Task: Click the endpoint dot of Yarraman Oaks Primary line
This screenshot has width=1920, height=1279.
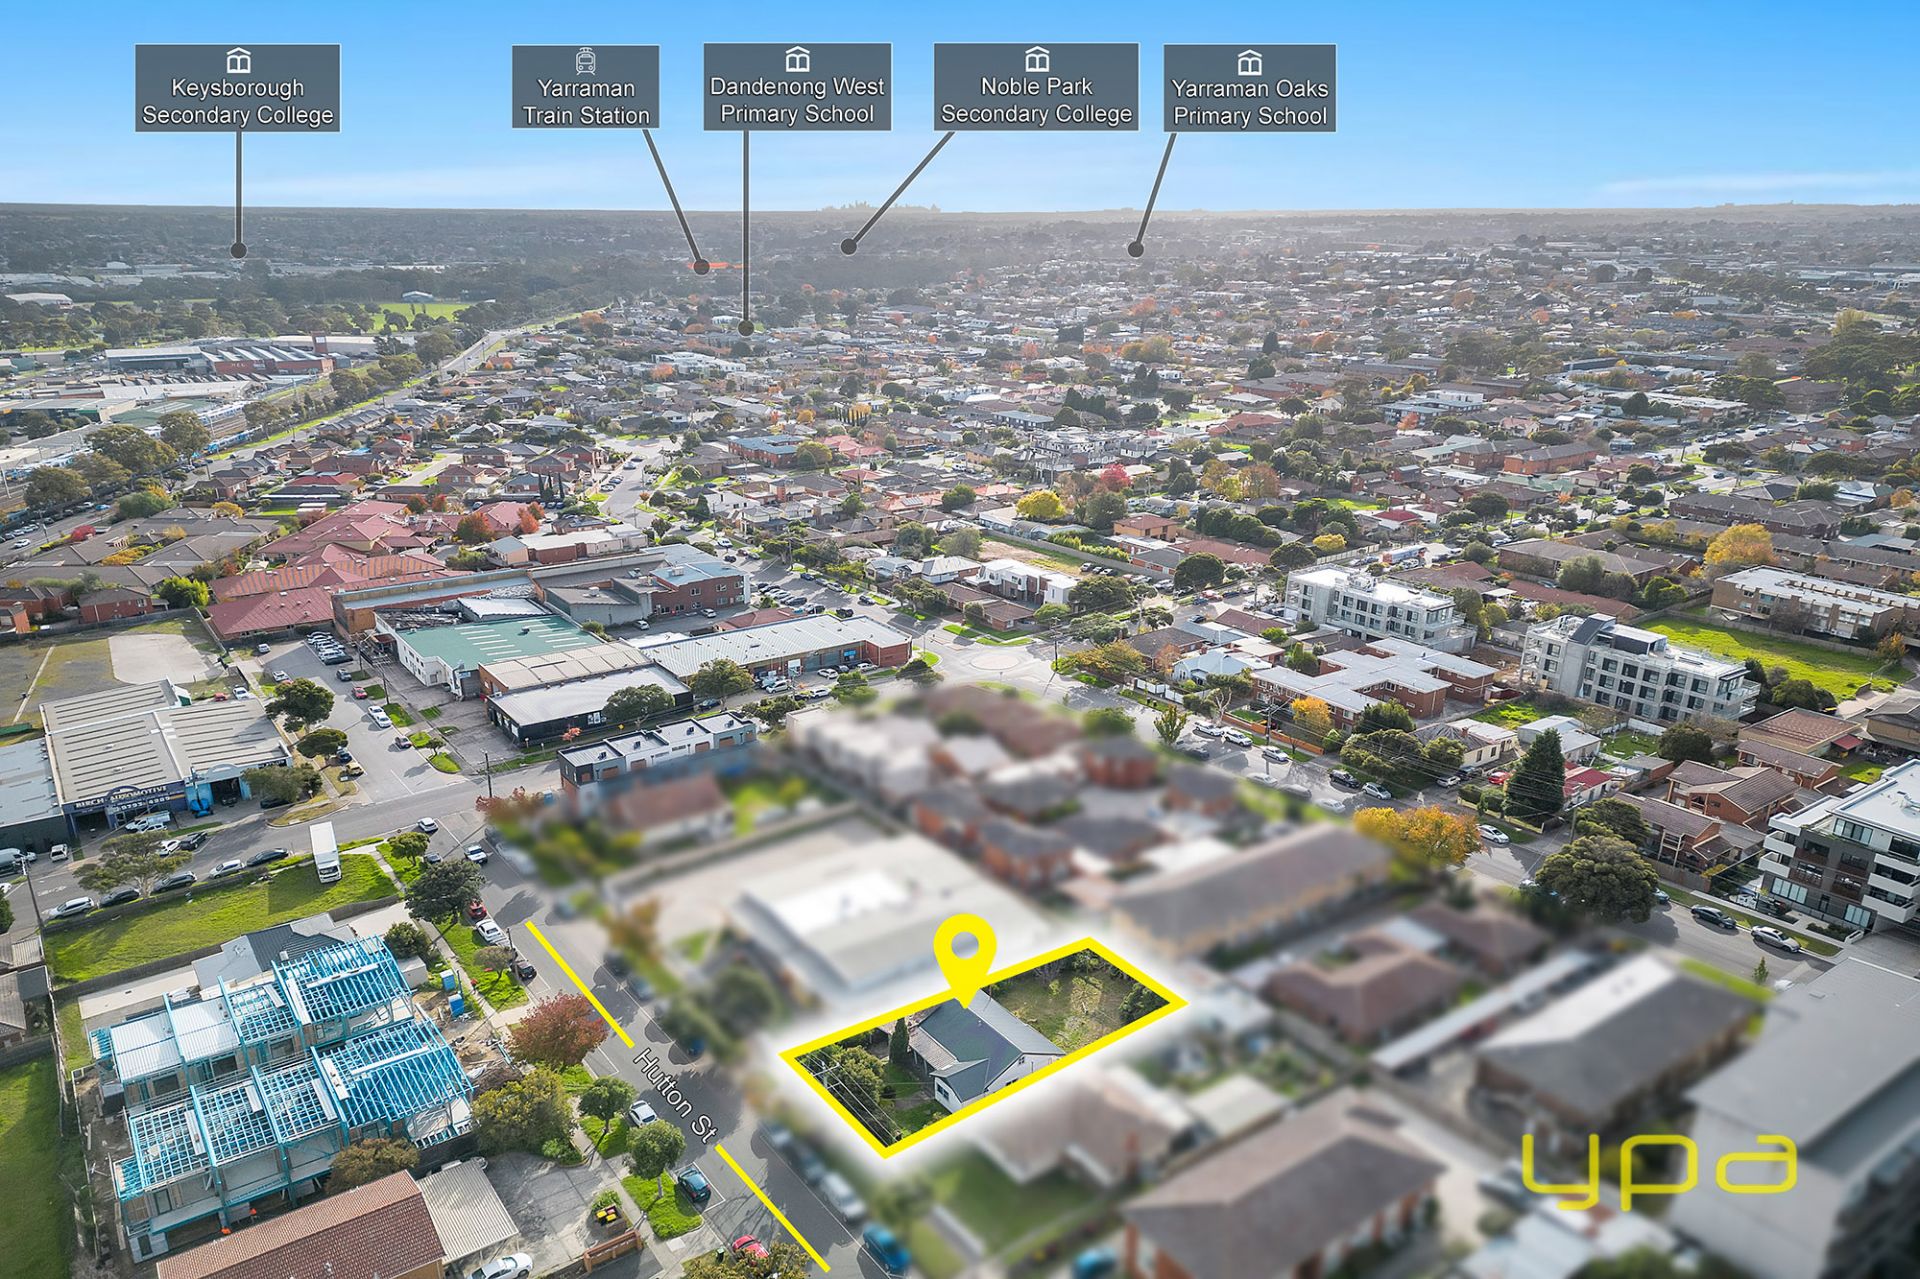Action: [1135, 249]
